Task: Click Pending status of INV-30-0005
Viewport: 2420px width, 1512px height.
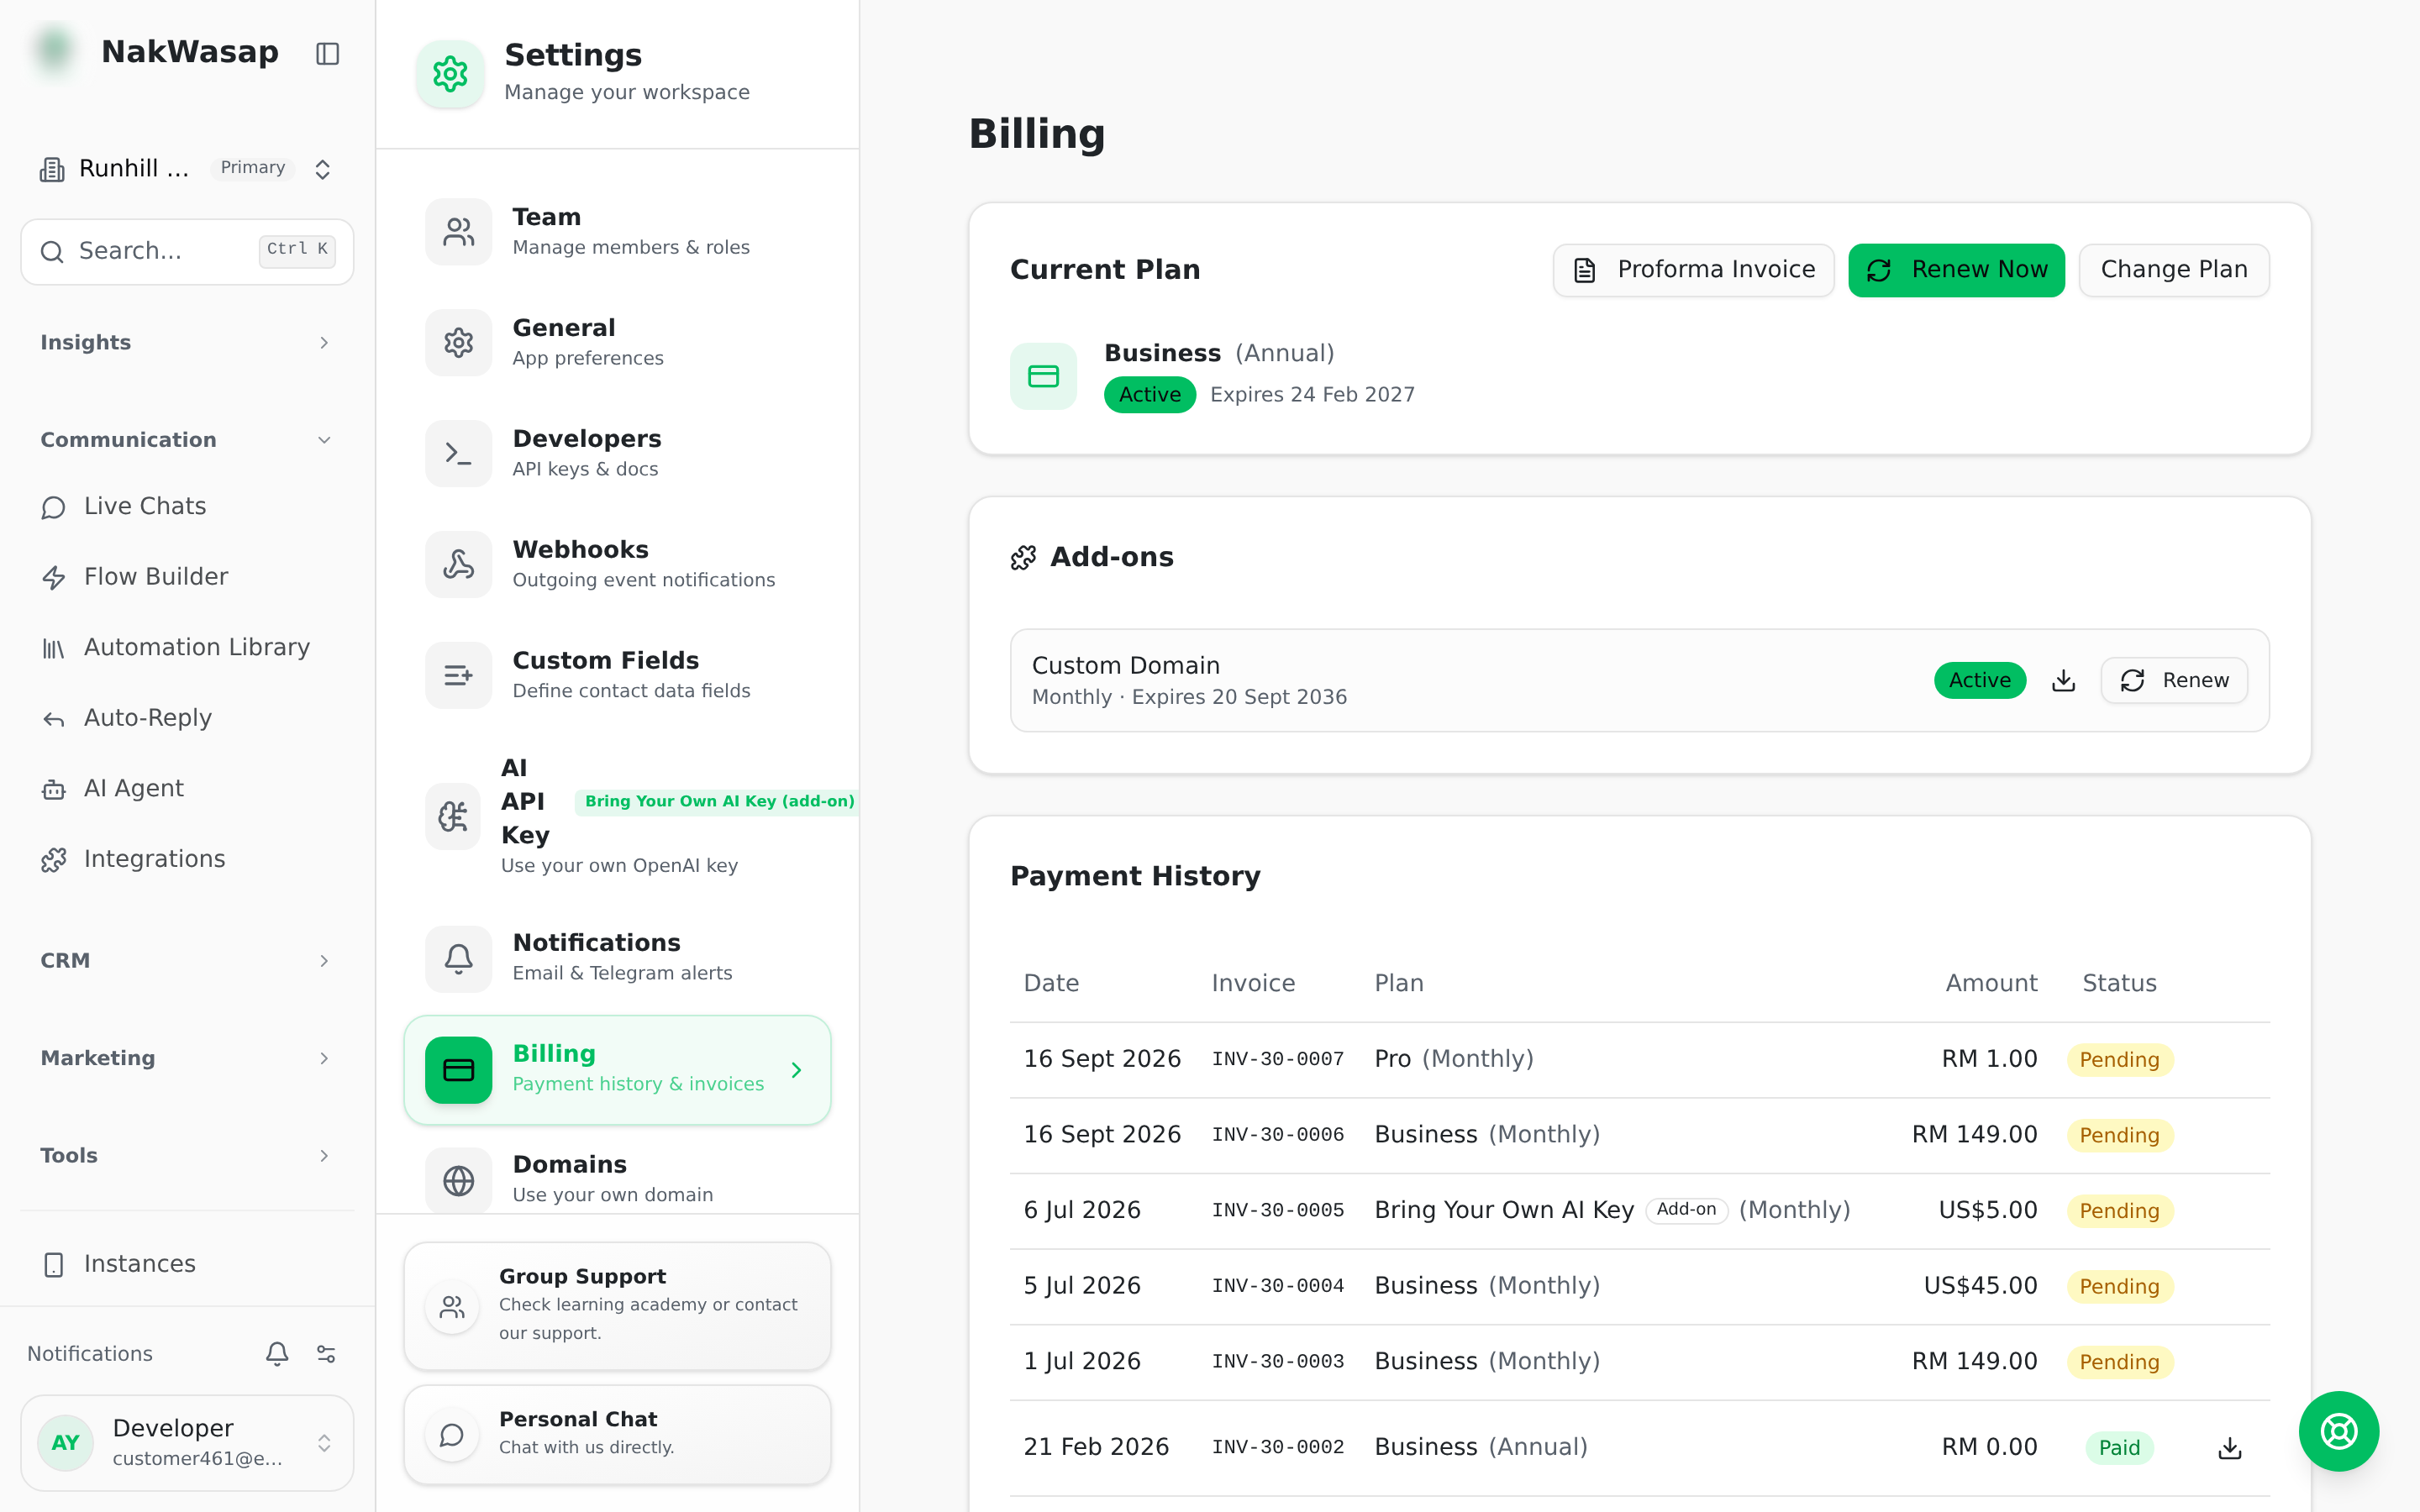Action: (x=2119, y=1210)
